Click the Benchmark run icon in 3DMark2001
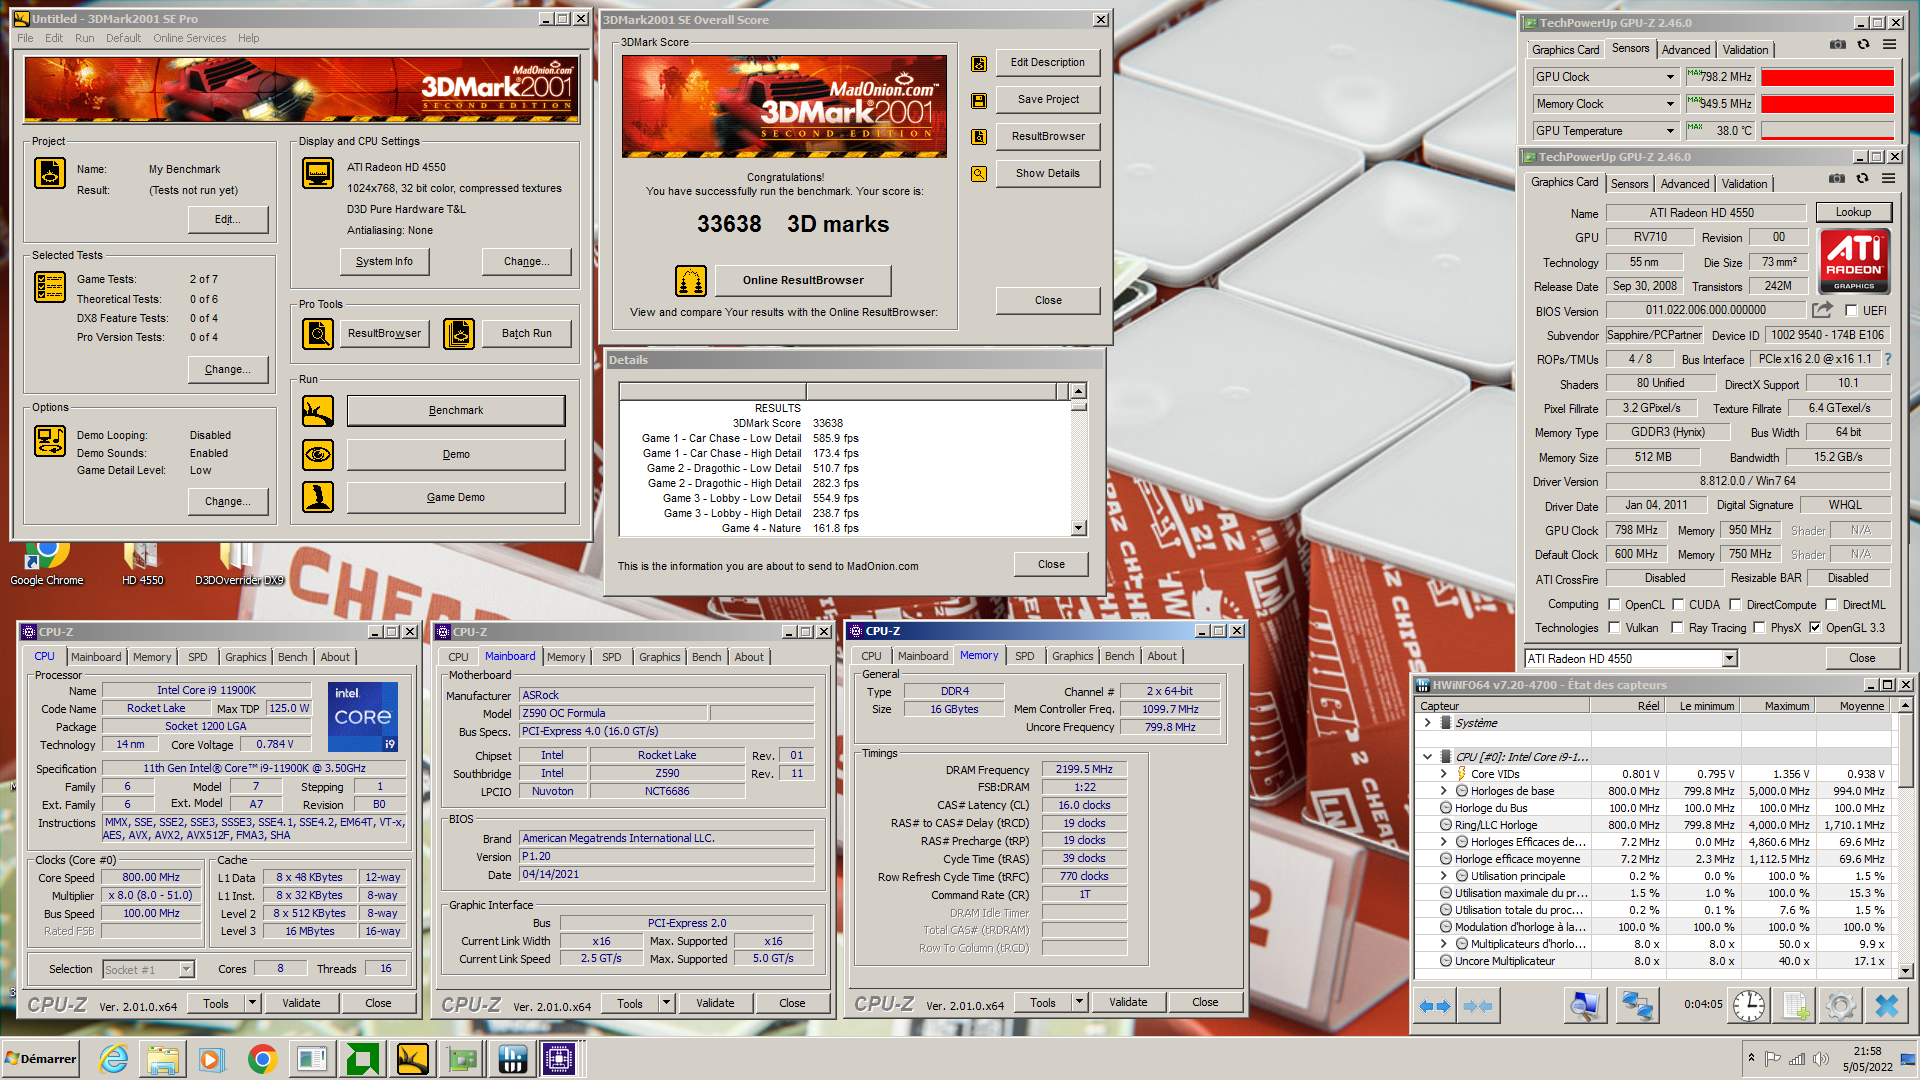 (x=318, y=410)
